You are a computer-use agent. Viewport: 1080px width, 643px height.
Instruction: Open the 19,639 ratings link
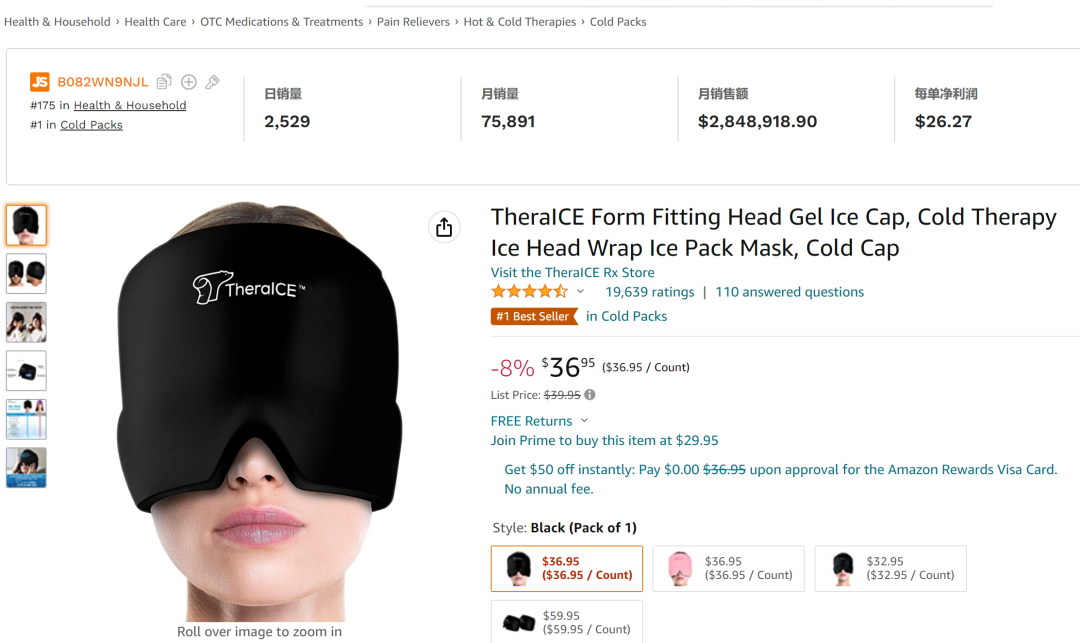650,292
